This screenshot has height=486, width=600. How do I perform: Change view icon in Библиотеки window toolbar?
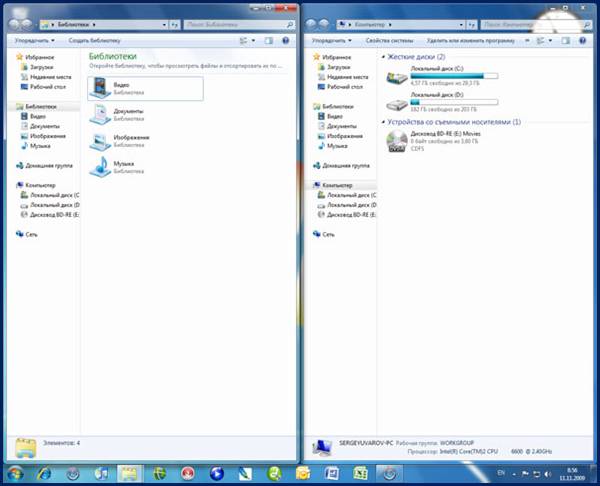point(243,40)
